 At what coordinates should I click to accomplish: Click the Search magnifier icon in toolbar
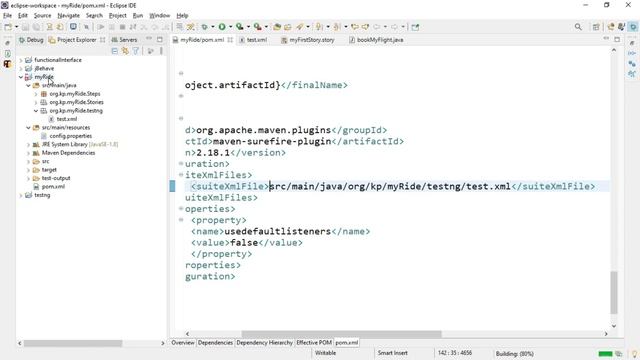[x=578, y=27]
